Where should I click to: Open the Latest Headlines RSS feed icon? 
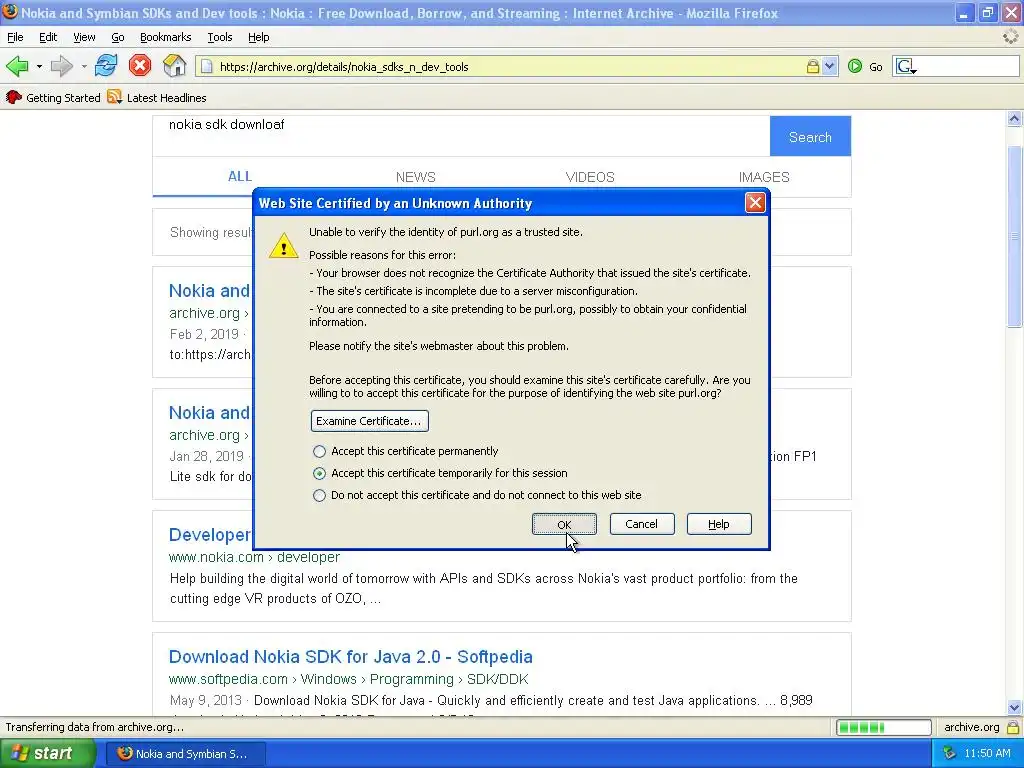point(114,97)
